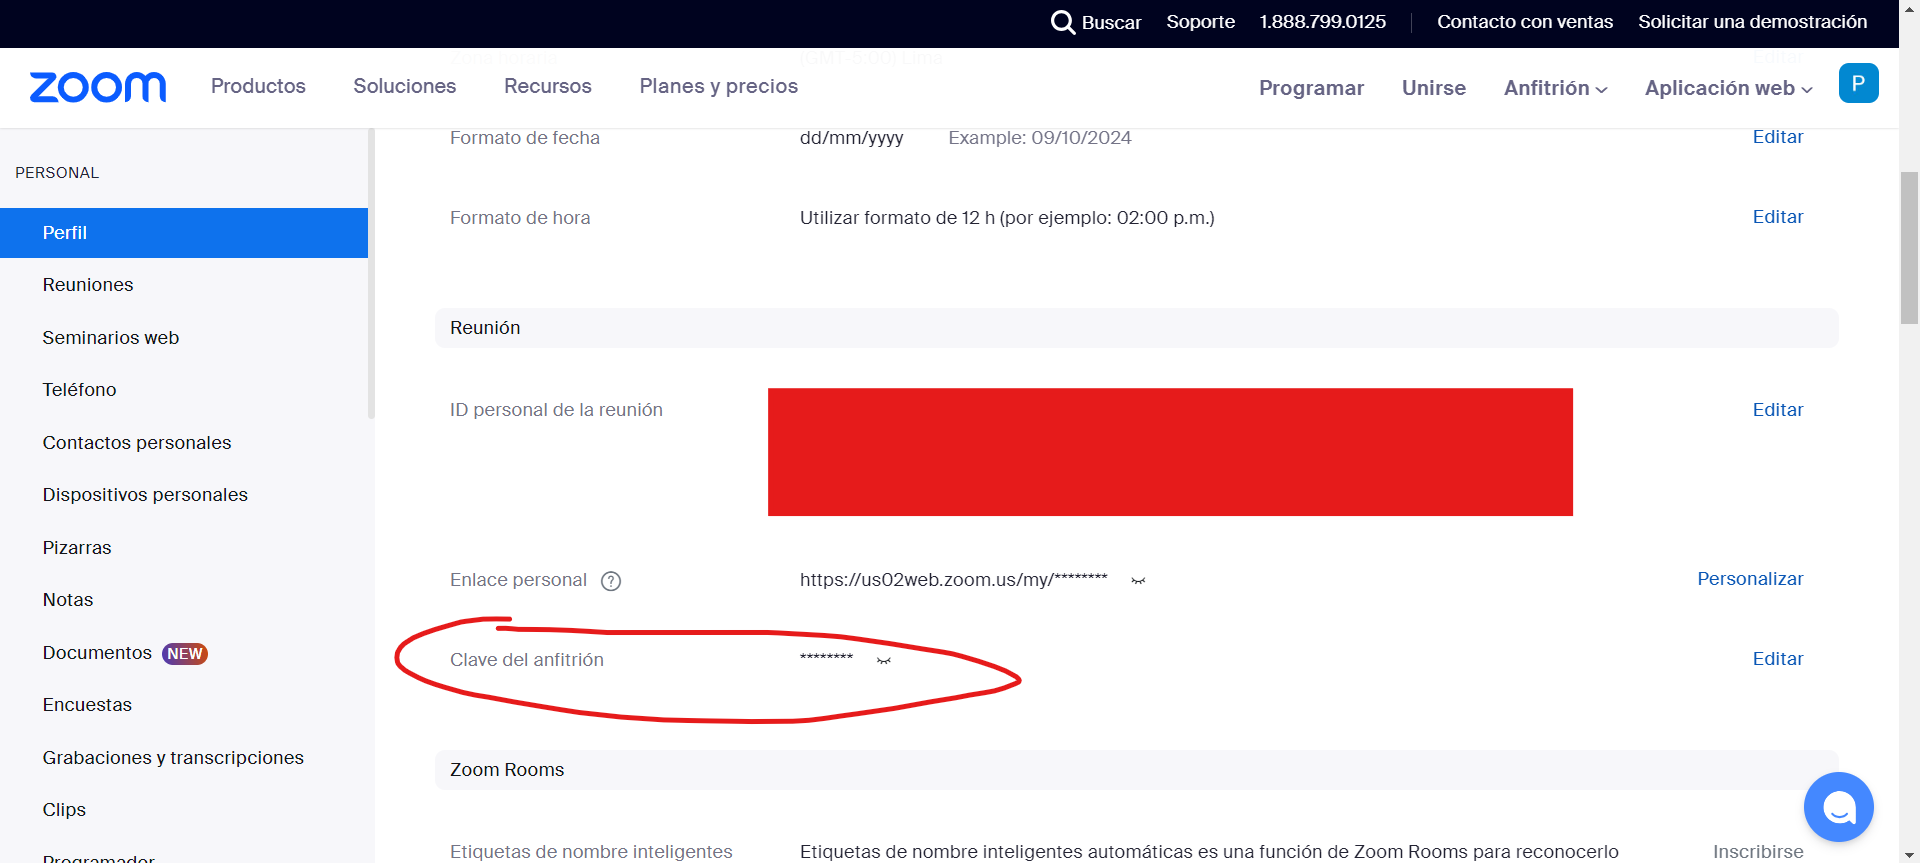
Task: Edit the Formato de fecha setting
Action: point(1777,137)
